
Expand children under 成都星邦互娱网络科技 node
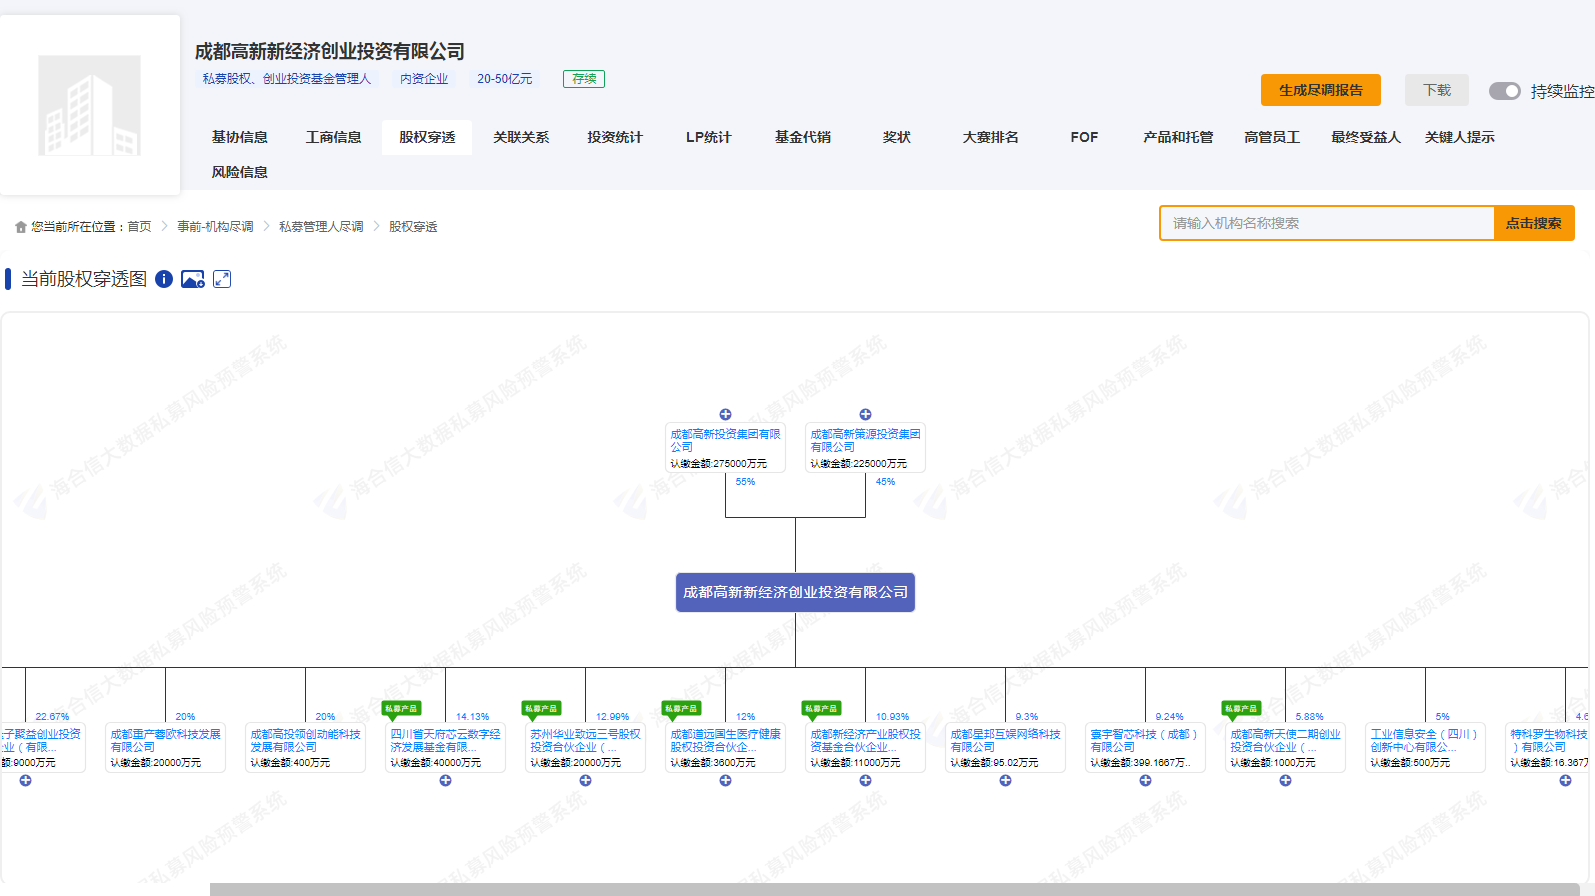pos(1005,781)
